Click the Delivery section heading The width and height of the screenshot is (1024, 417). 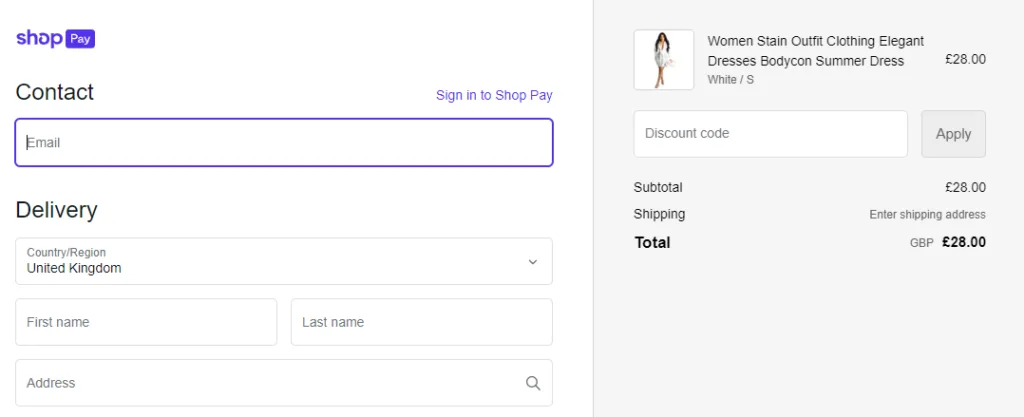click(x=56, y=210)
